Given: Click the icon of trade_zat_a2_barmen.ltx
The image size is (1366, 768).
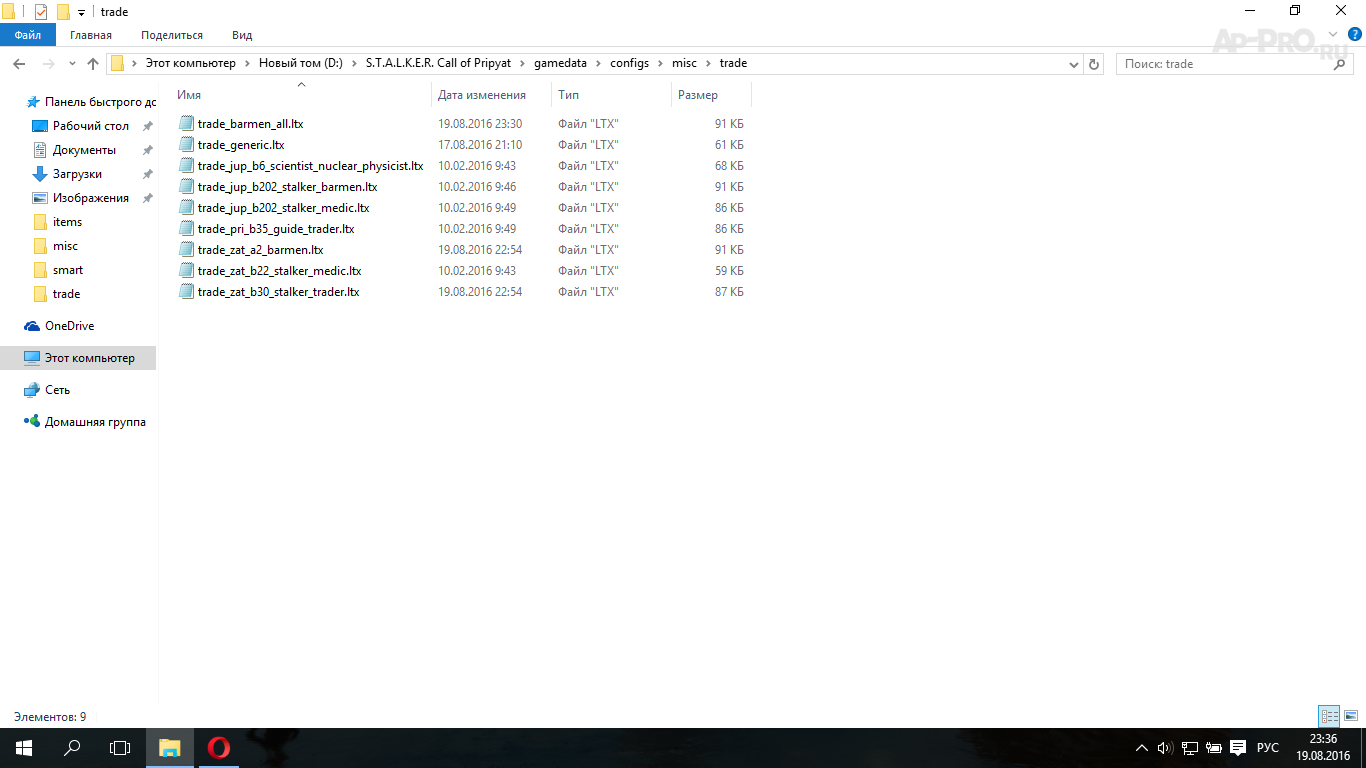Looking at the screenshot, I should pos(186,250).
